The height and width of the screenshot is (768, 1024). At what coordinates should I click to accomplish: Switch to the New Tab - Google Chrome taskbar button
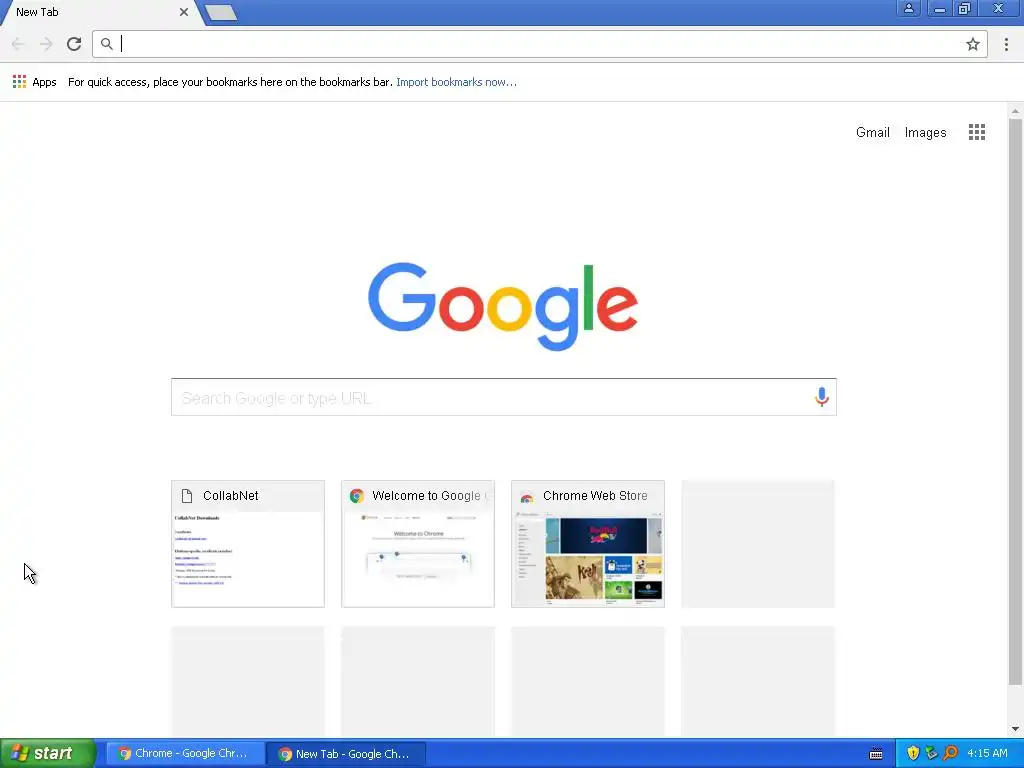pos(346,754)
